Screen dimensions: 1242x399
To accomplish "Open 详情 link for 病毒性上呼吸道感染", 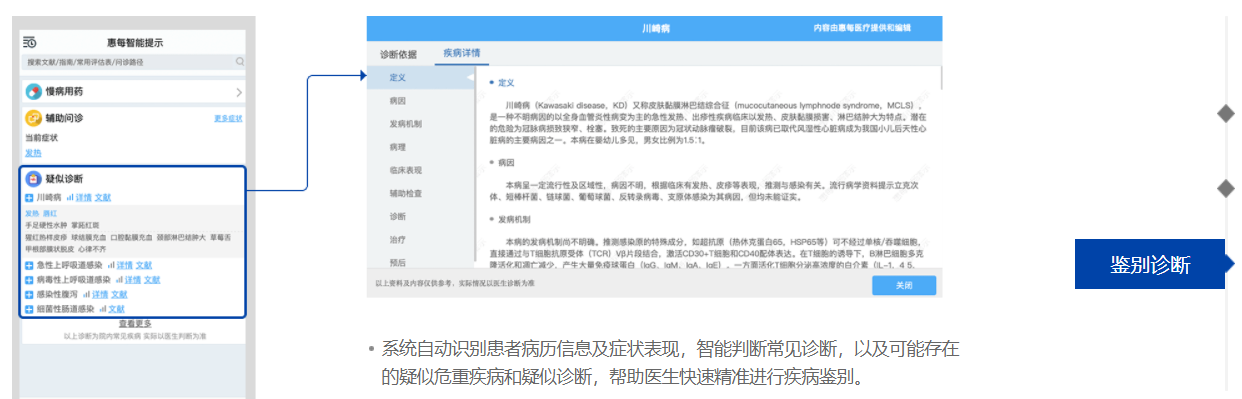I will pos(133,280).
